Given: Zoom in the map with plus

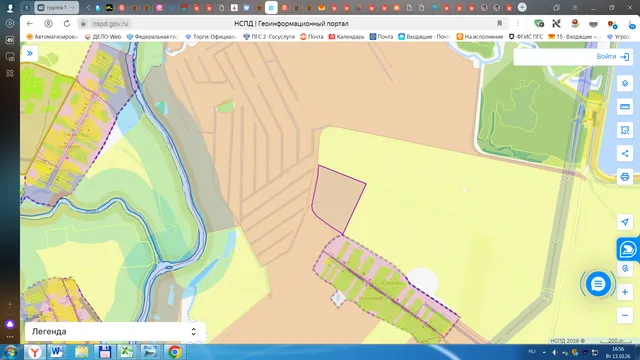Looking at the screenshot, I should [624, 292].
